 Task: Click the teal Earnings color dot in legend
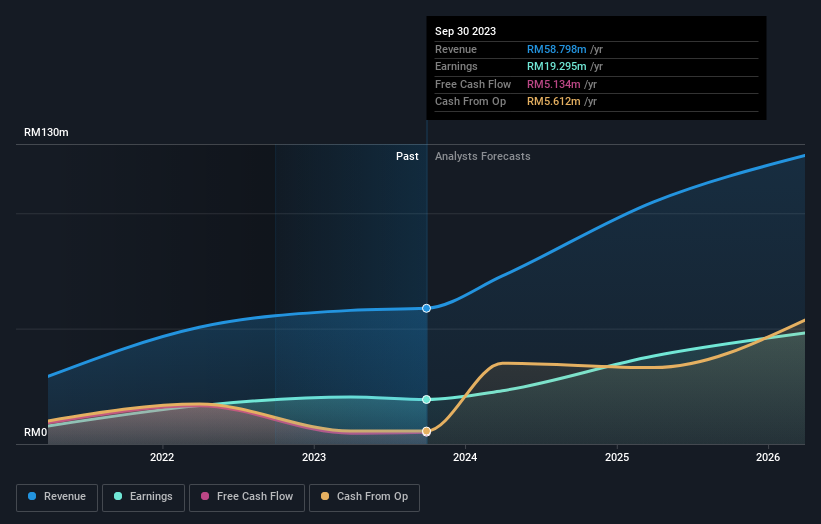(118, 496)
